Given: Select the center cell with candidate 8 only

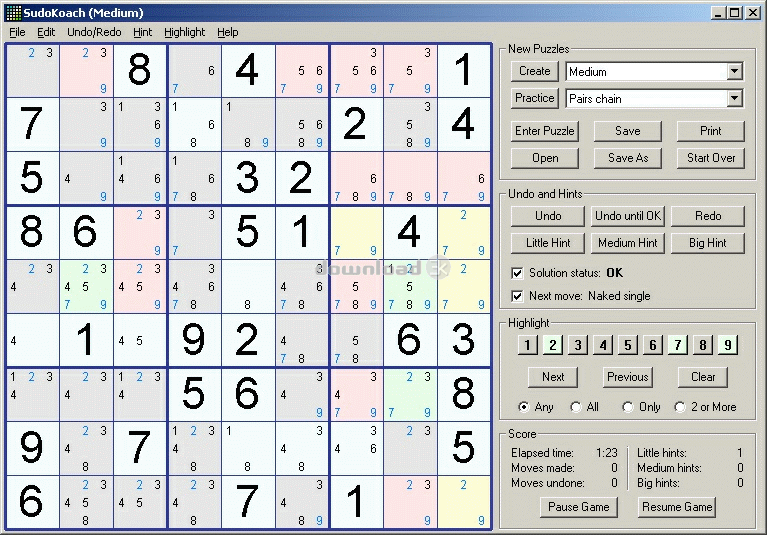Looking at the screenshot, I should coord(248,287).
